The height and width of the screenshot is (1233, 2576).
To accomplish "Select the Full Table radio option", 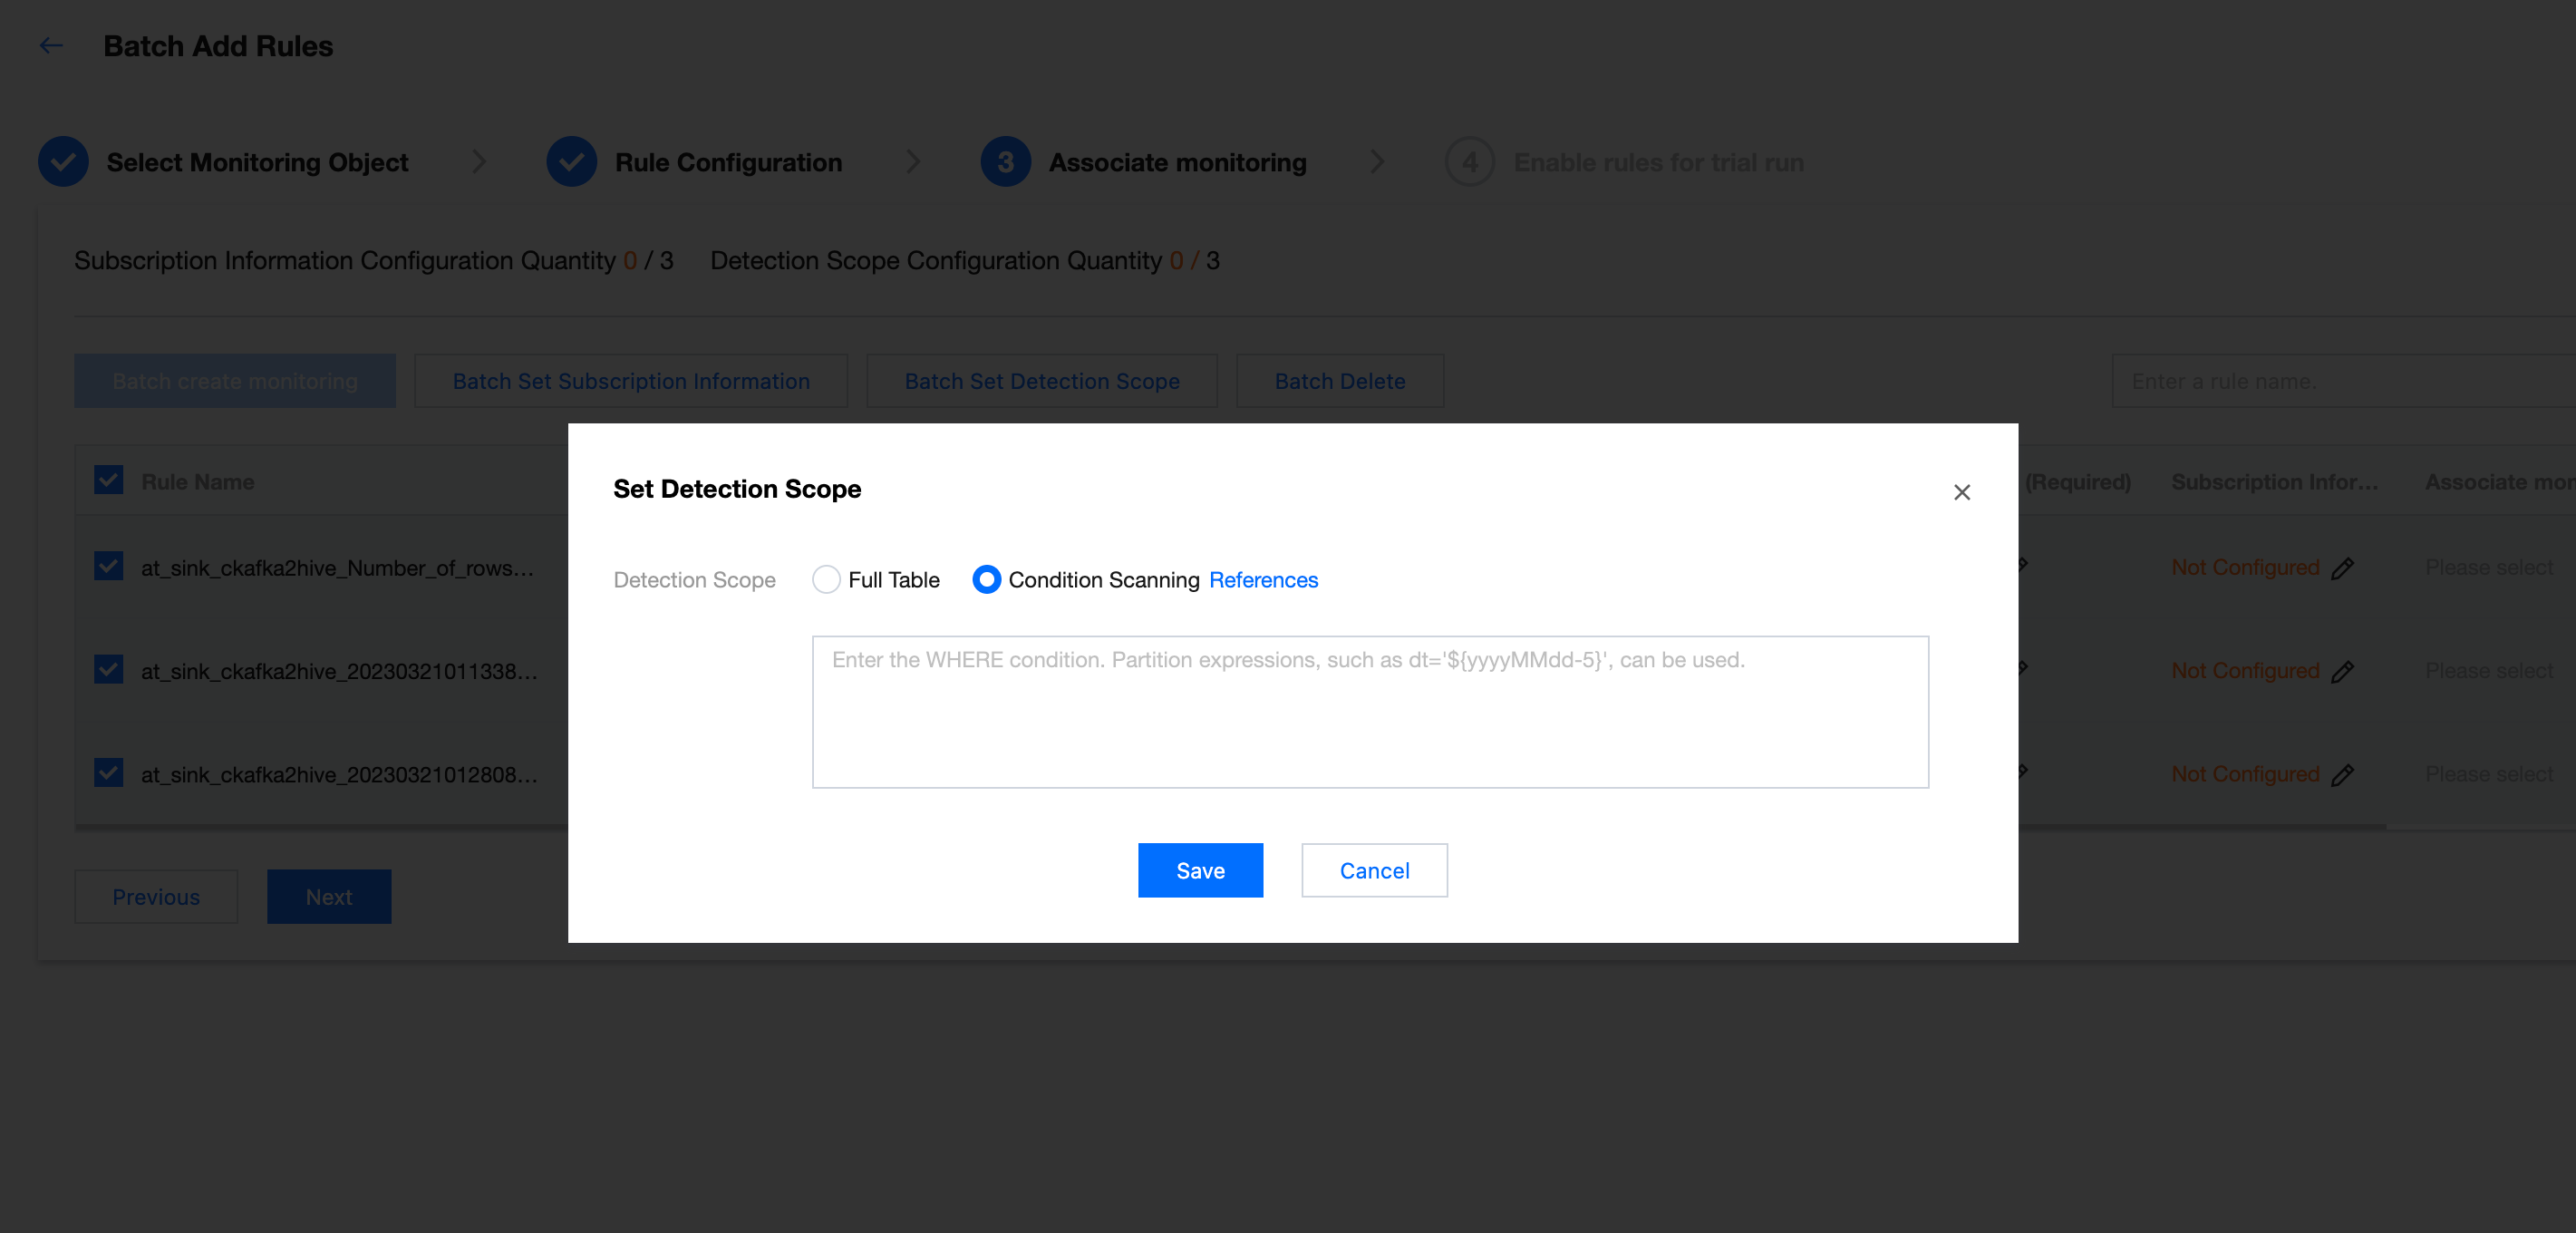I will click(826, 580).
